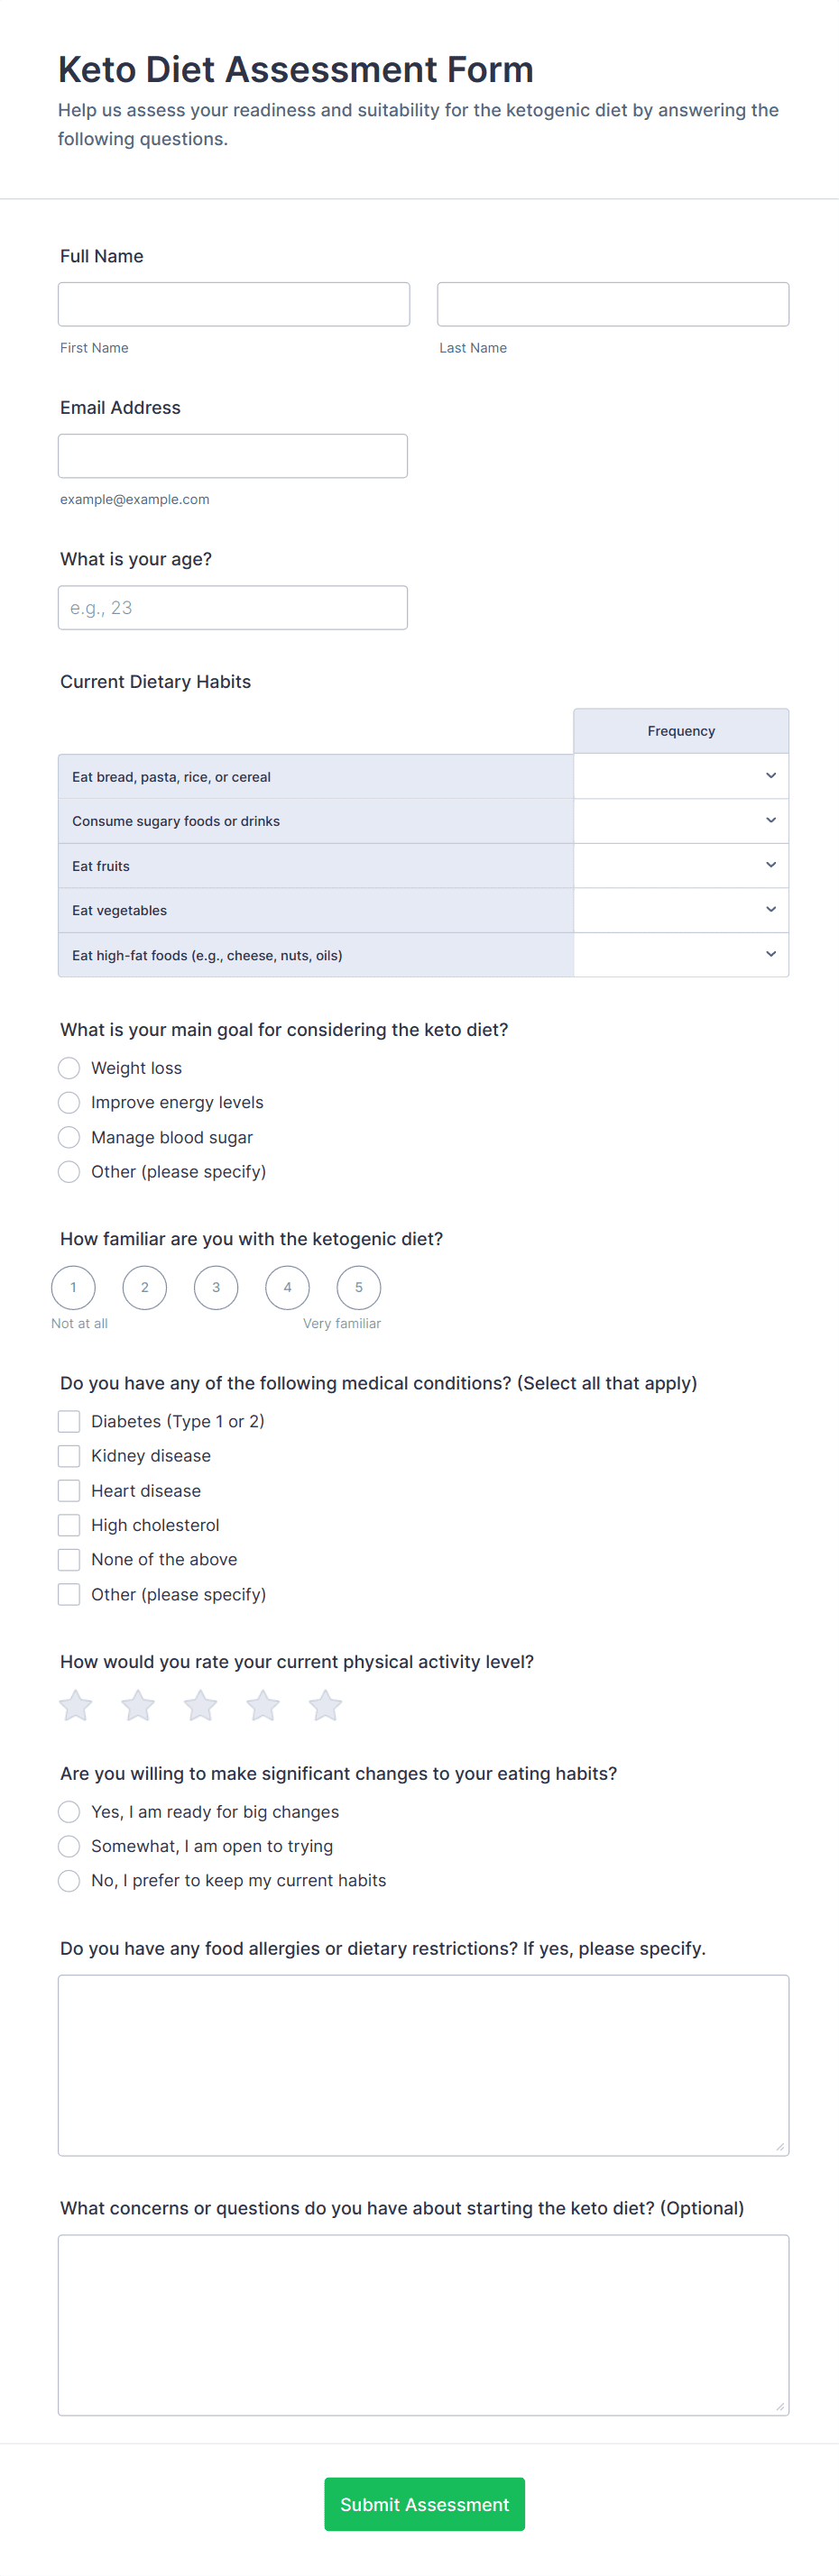The image size is (839, 2576).
Task: Click the First Name input field
Action: point(234,304)
